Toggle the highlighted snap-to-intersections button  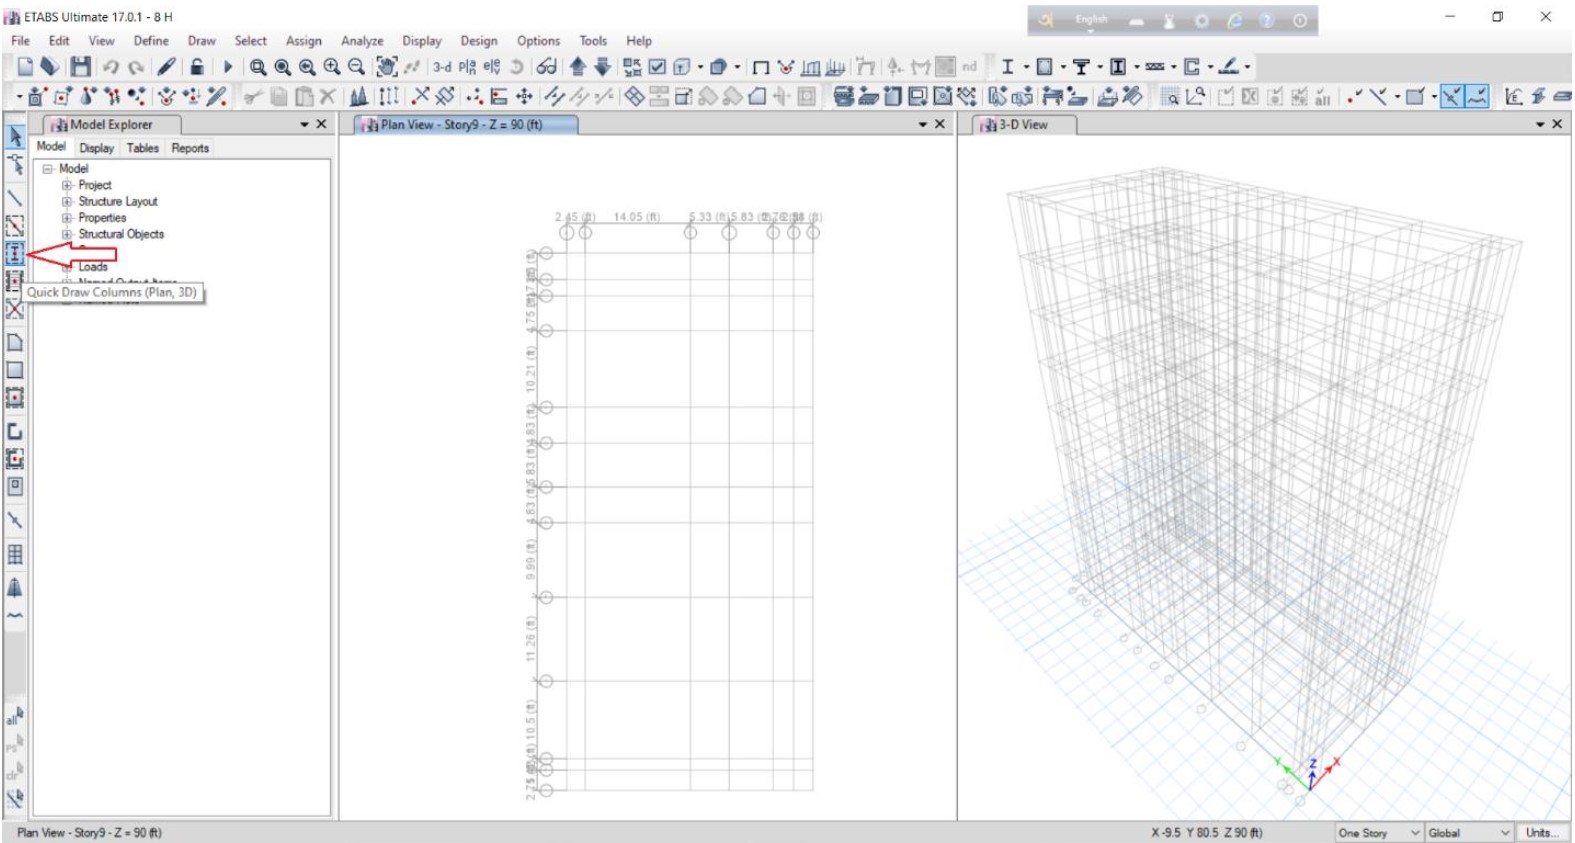click(1451, 96)
